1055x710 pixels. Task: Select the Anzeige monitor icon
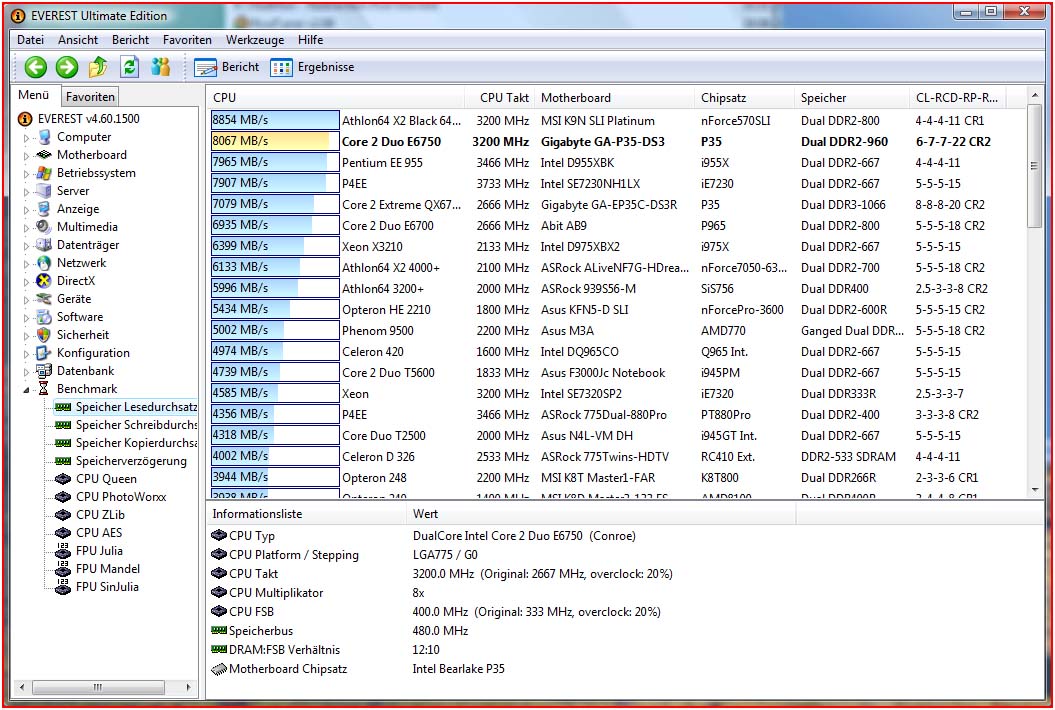[x=44, y=209]
